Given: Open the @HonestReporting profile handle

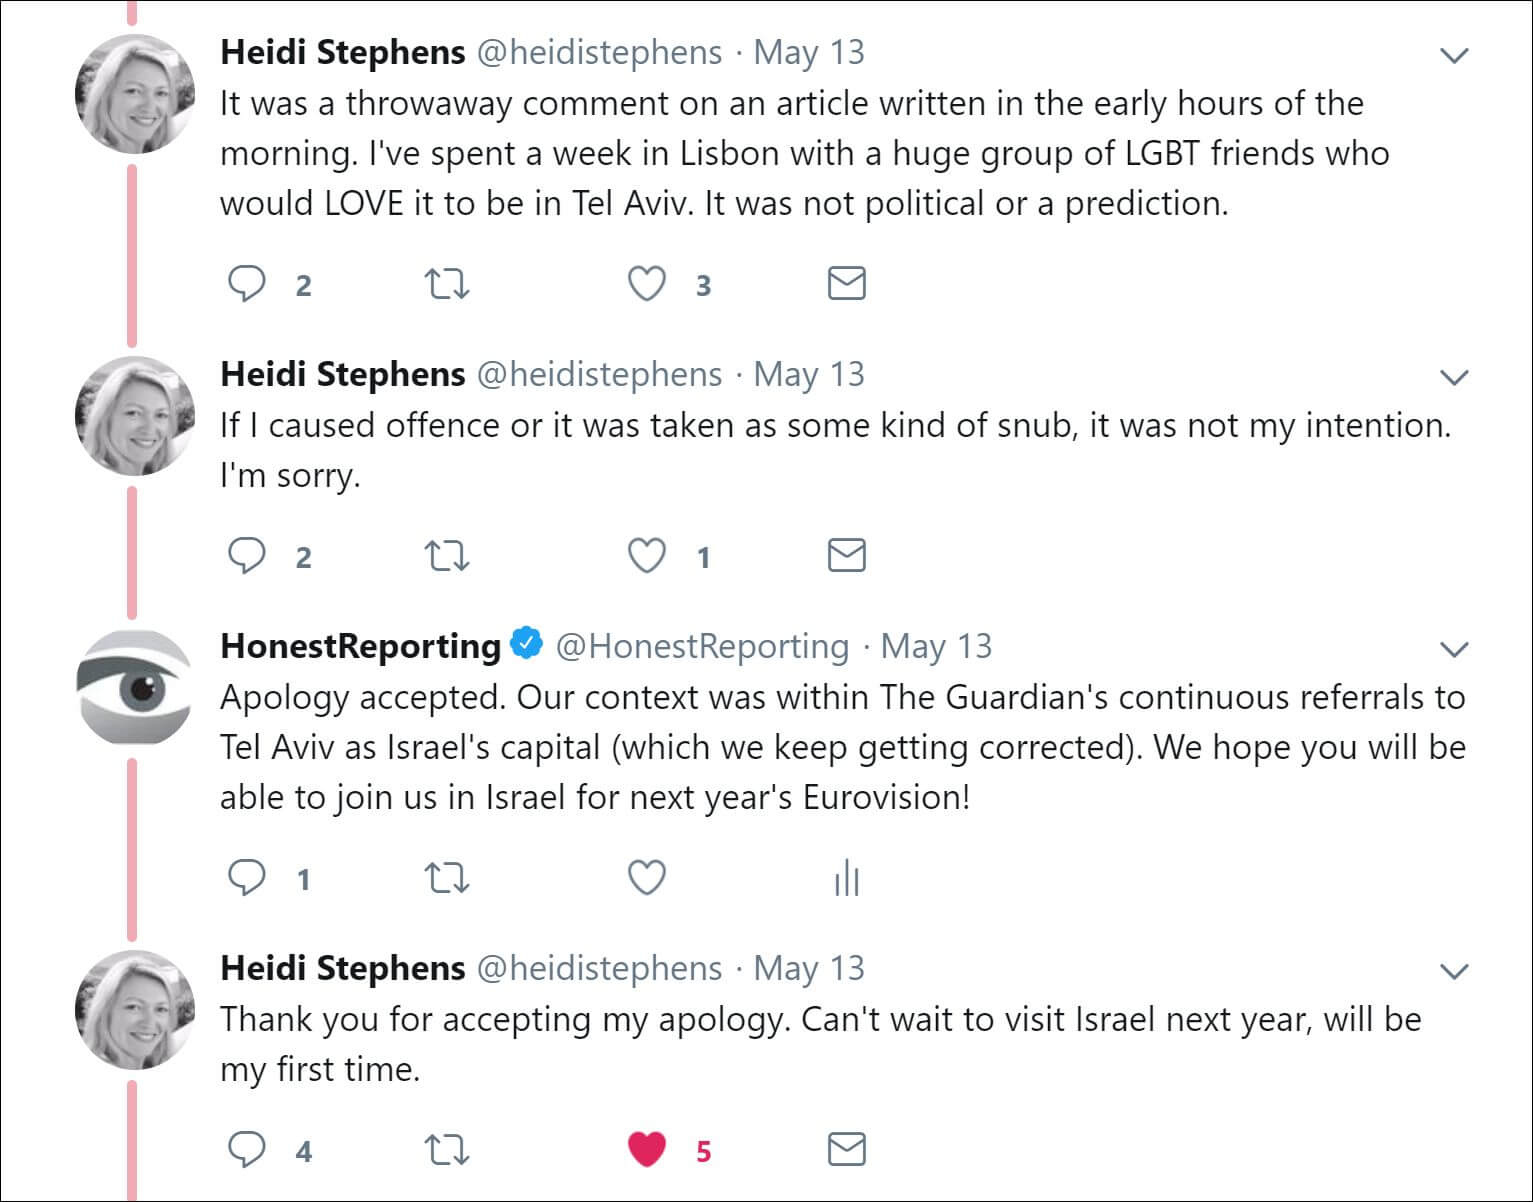Looking at the screenshot, I should coord(702,646).
